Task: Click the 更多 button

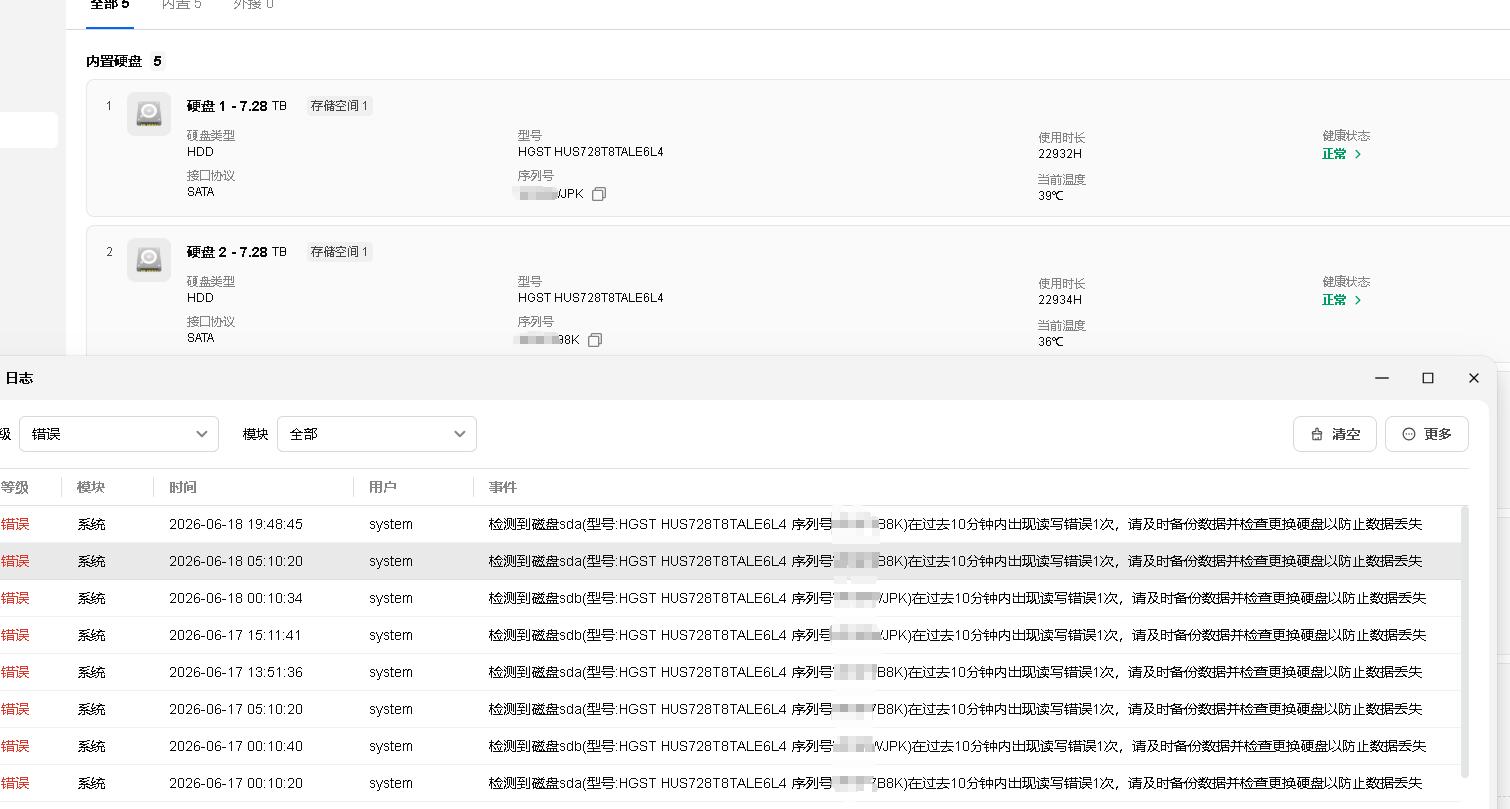Action: point(1427,434)
